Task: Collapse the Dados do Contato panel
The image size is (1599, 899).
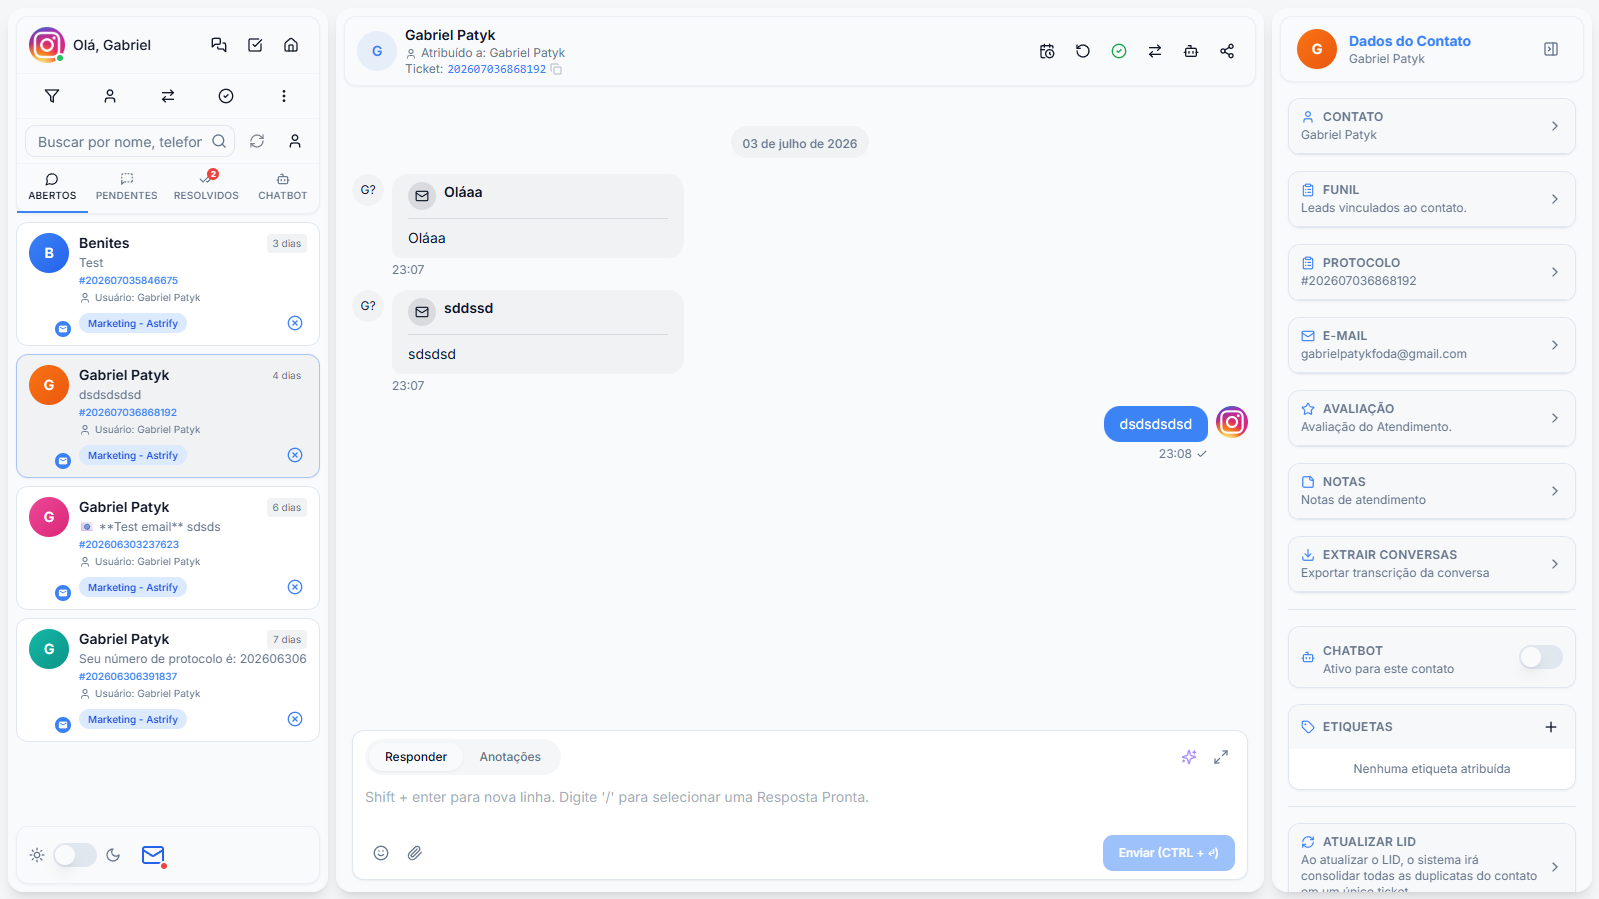Action: pyautogui.click(x=1551, y=49)
